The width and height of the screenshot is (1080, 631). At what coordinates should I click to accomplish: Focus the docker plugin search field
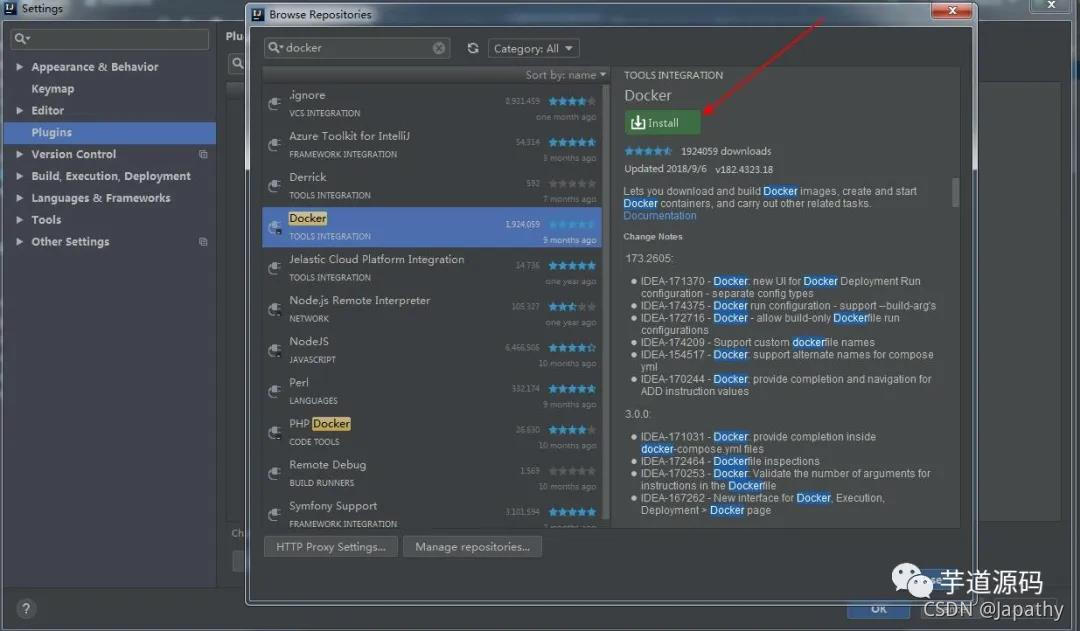pos(358,48)
